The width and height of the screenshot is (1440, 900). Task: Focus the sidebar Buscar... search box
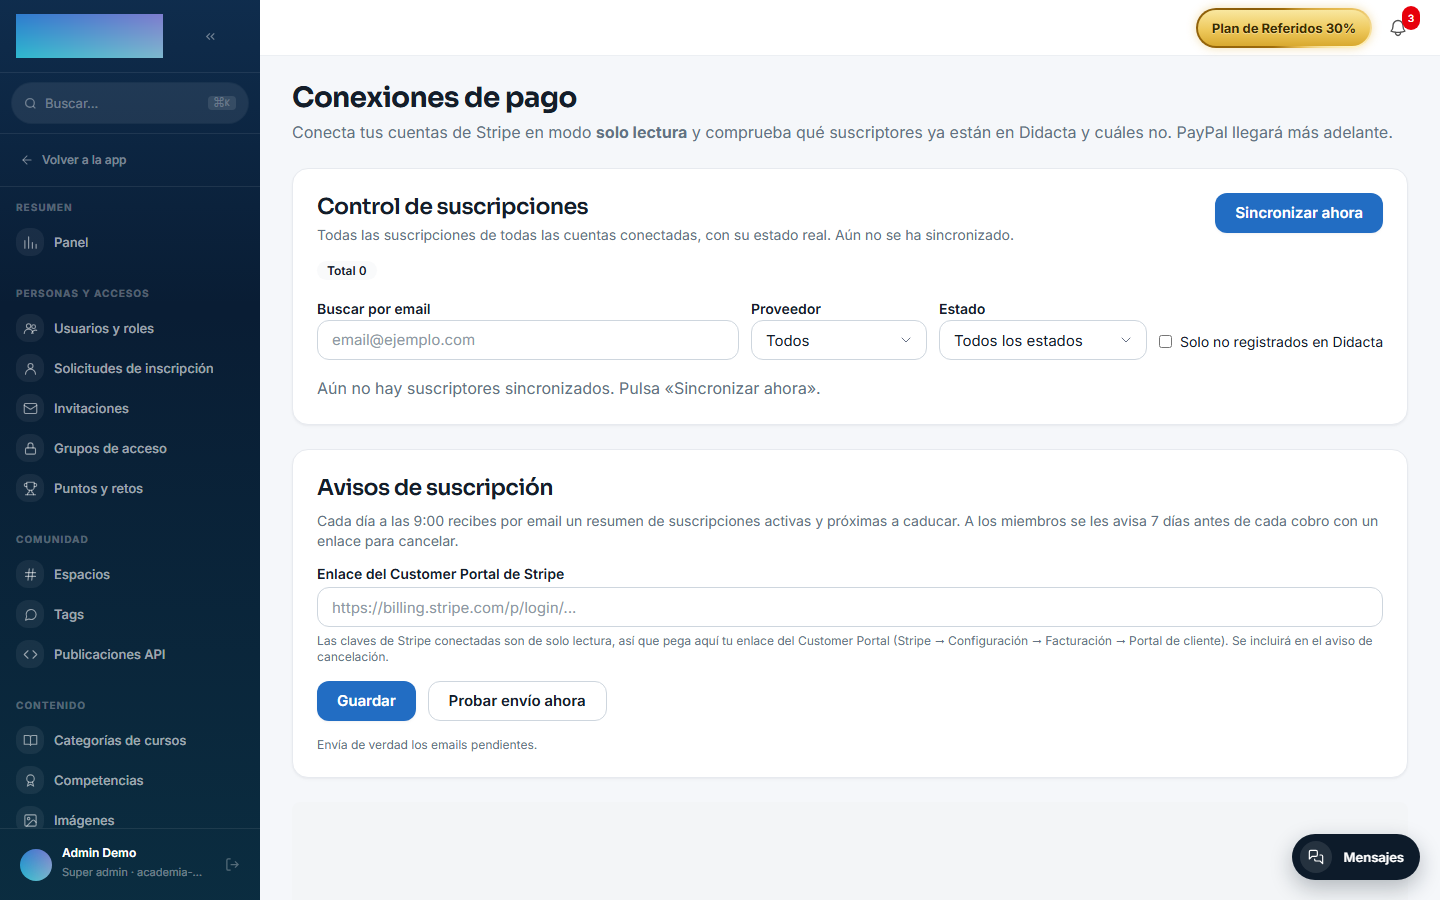point(130,103)
